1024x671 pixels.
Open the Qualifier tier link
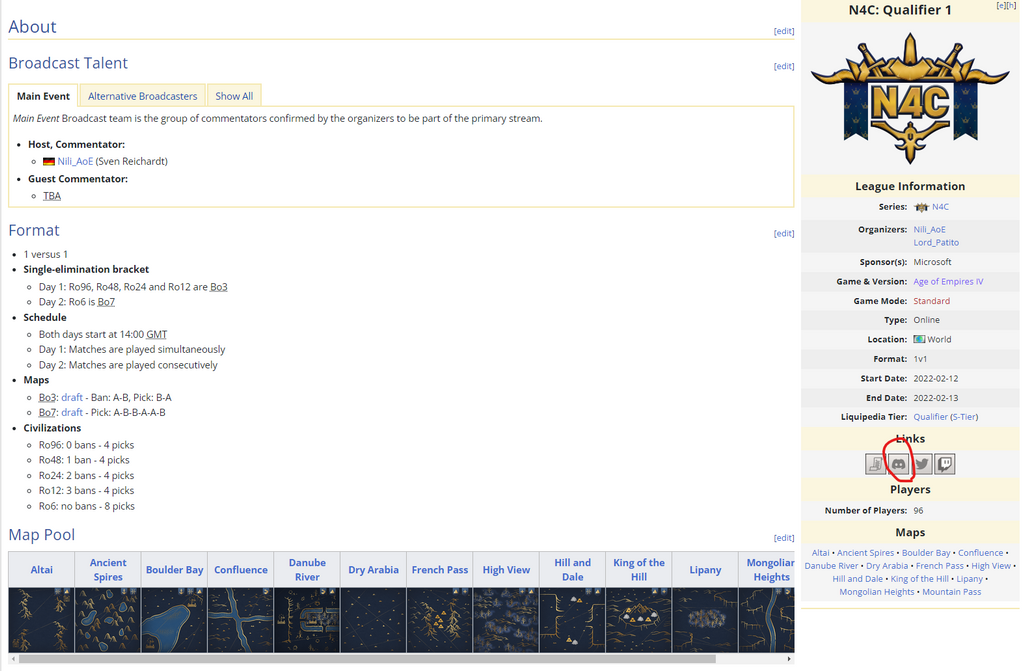pos(930,417)
